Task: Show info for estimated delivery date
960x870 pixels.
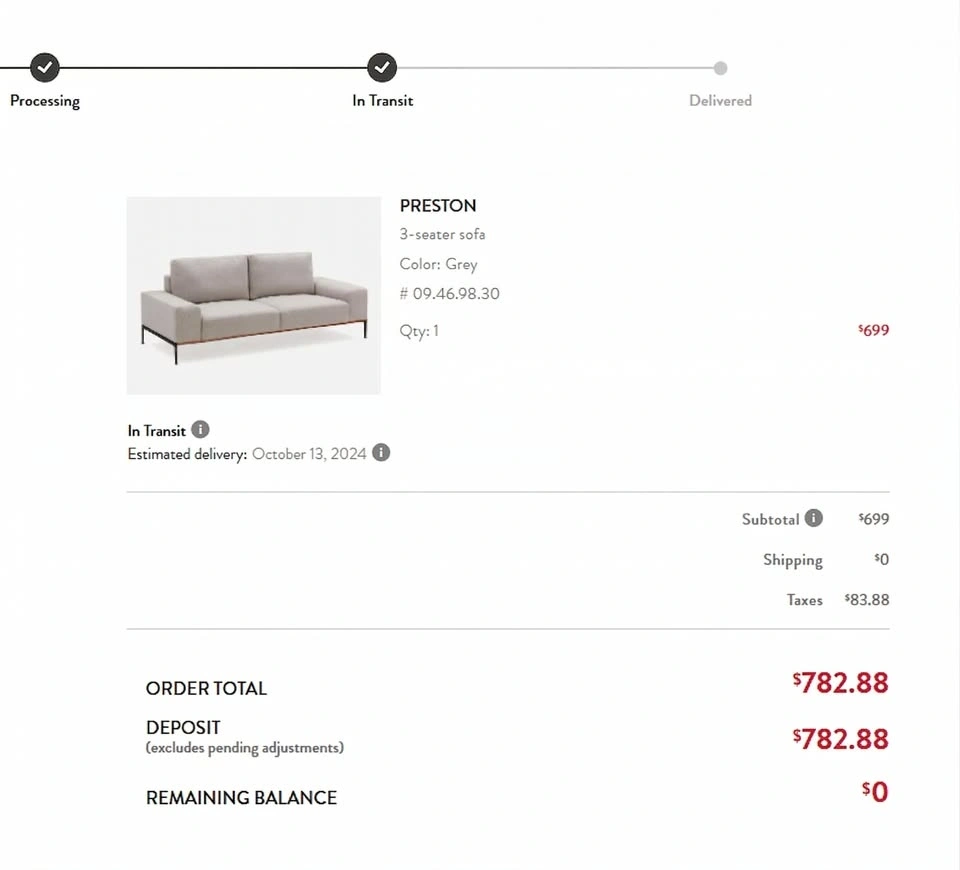Action: [x=381, y=453]
